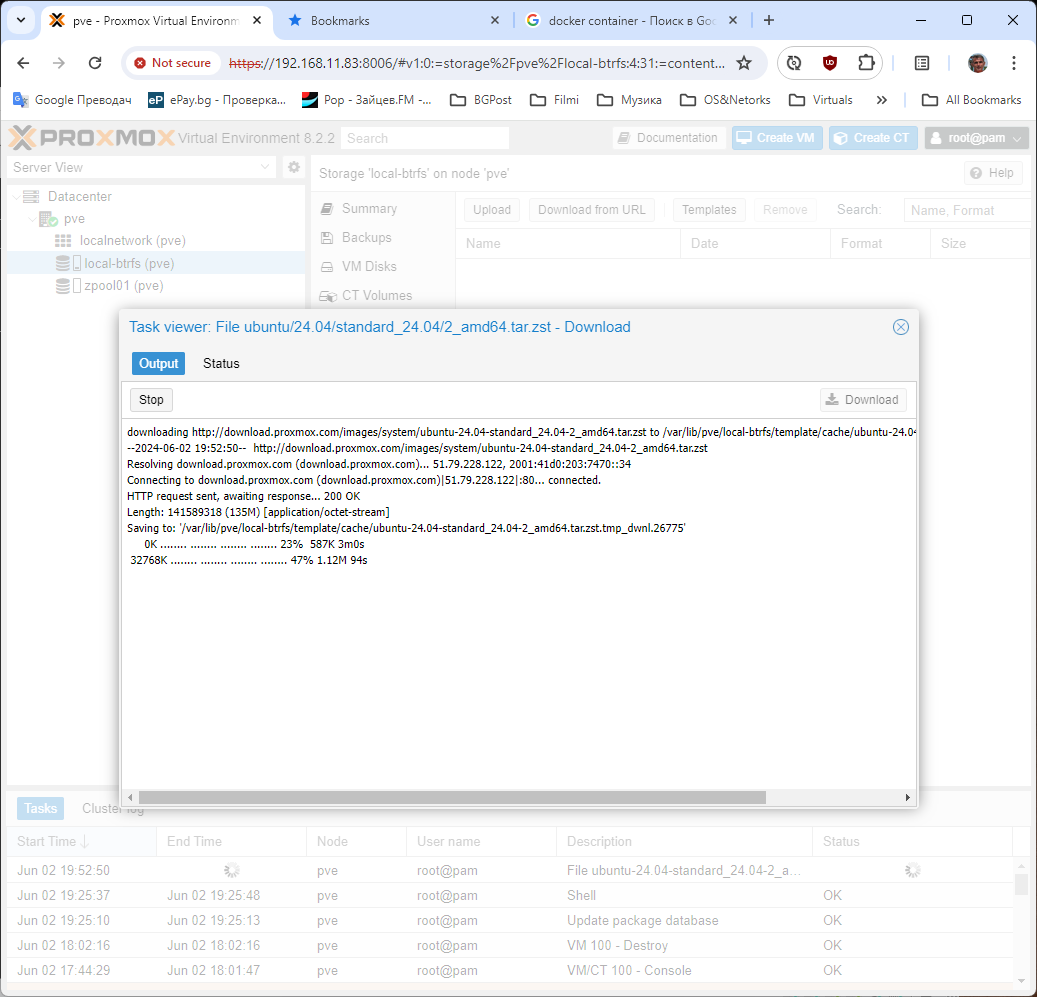Select the VM 100 - Destroy task row
This screenshot has width=1037, height=997.
(510, 945)
